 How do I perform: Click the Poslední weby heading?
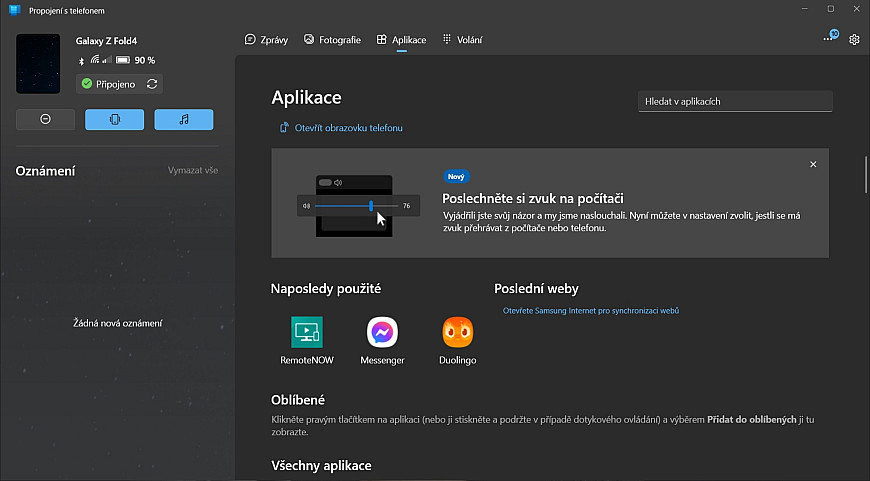coord(536,288)
